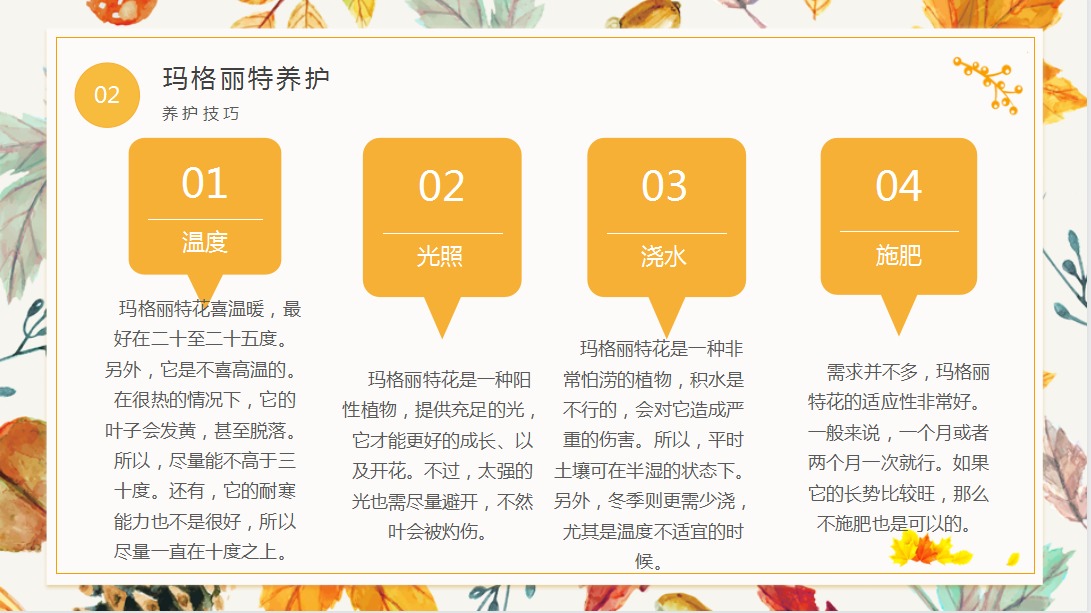Click the pointer tail of the 光照 callout
Viewport: 1091px width, 613px height.
tap(441, 316)
